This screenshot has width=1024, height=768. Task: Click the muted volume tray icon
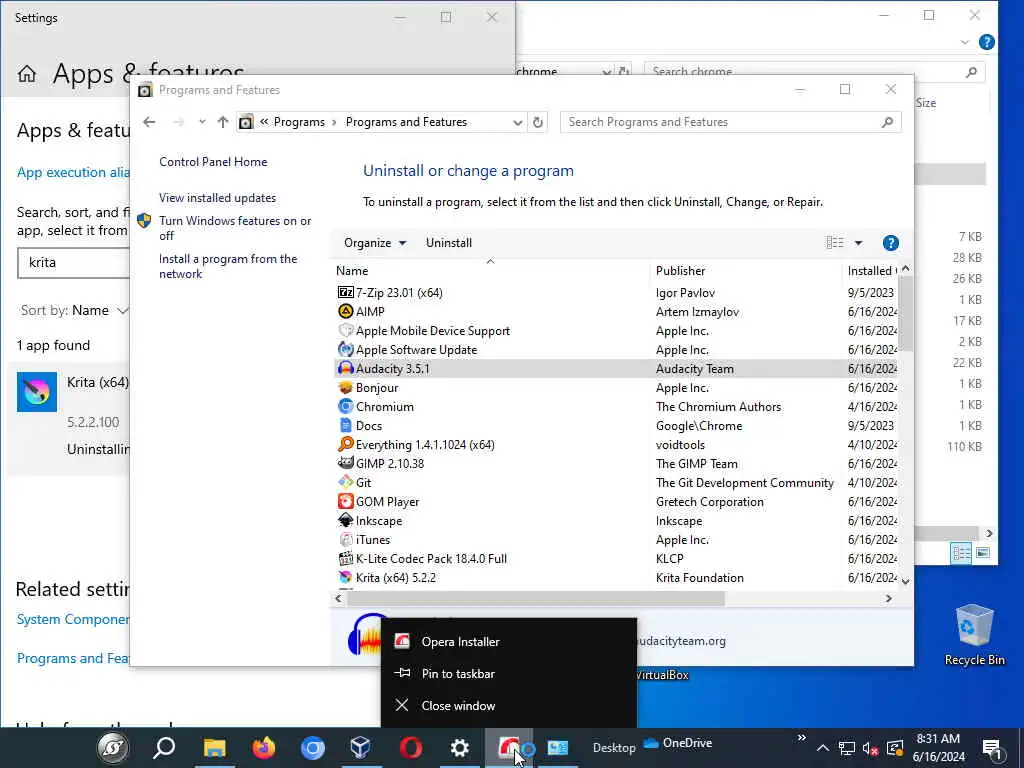pyautogui.click(x=870, y=748)
